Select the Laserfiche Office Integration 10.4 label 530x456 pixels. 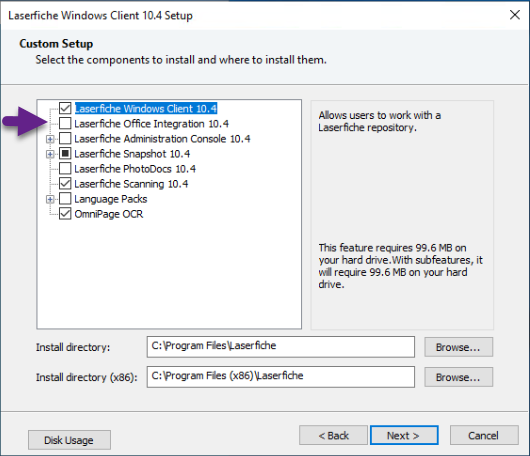[x=151, y=124]
